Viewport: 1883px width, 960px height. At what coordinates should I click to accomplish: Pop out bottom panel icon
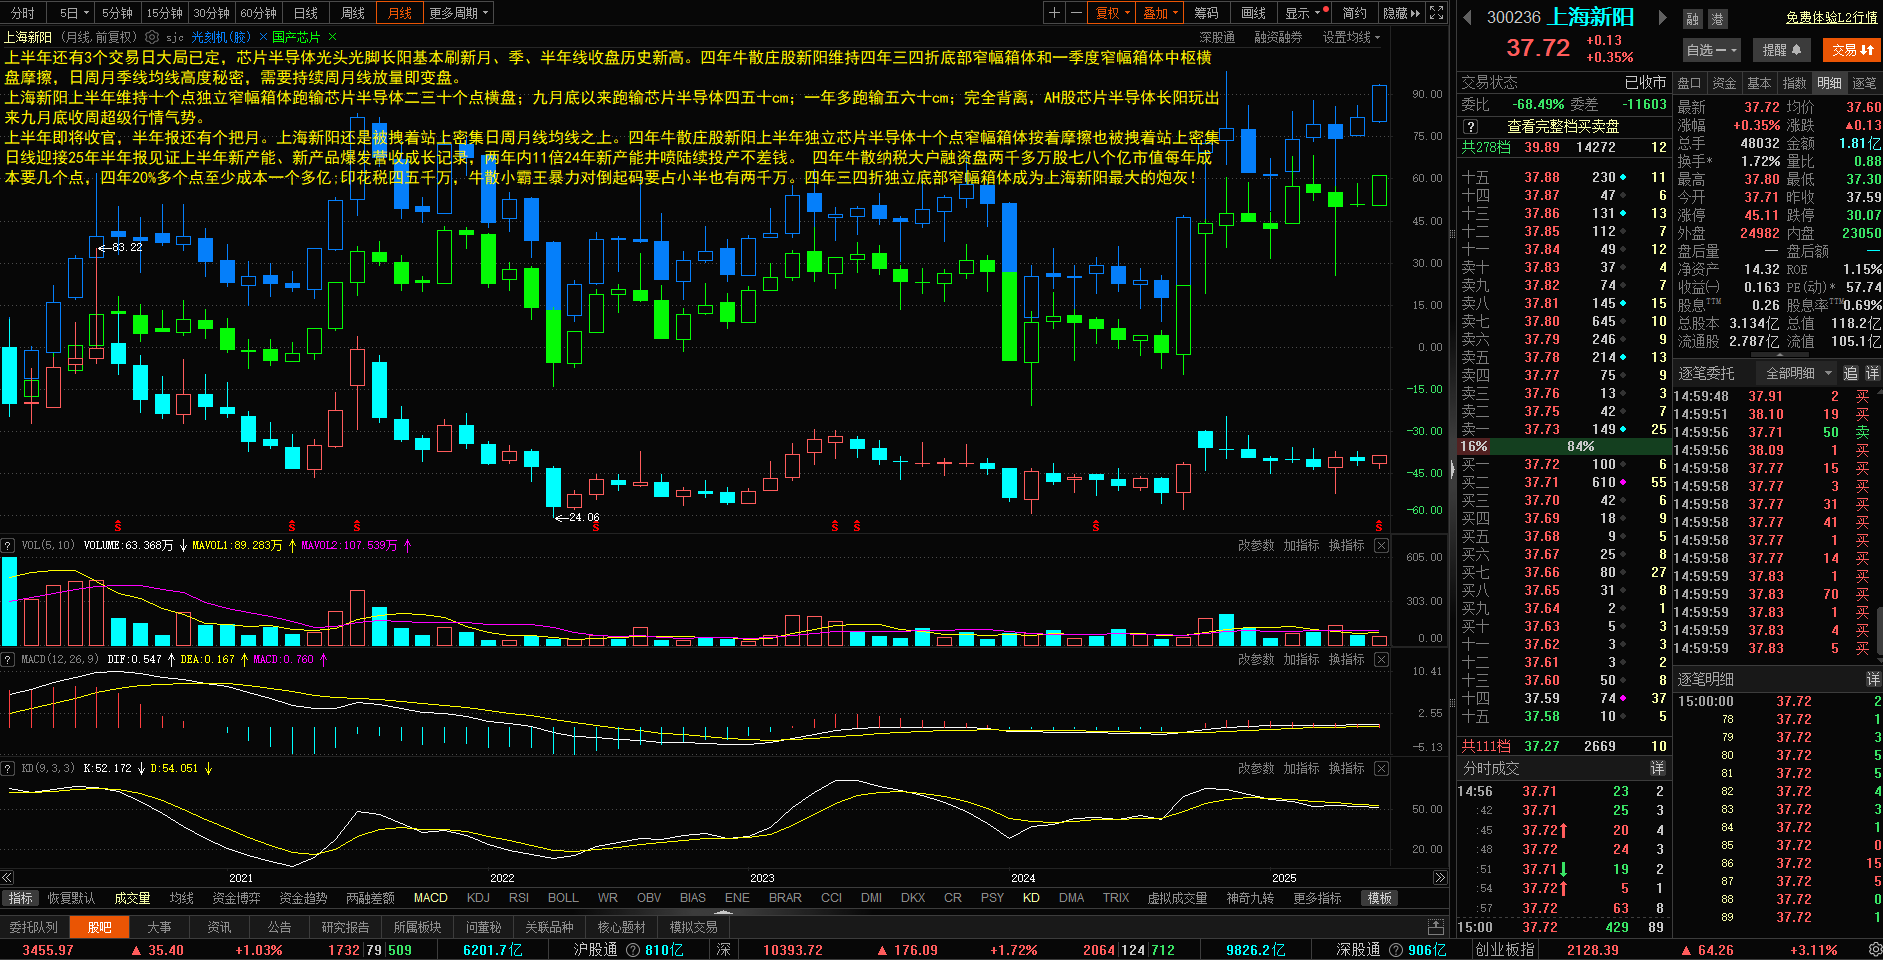tap(1436, 927)
